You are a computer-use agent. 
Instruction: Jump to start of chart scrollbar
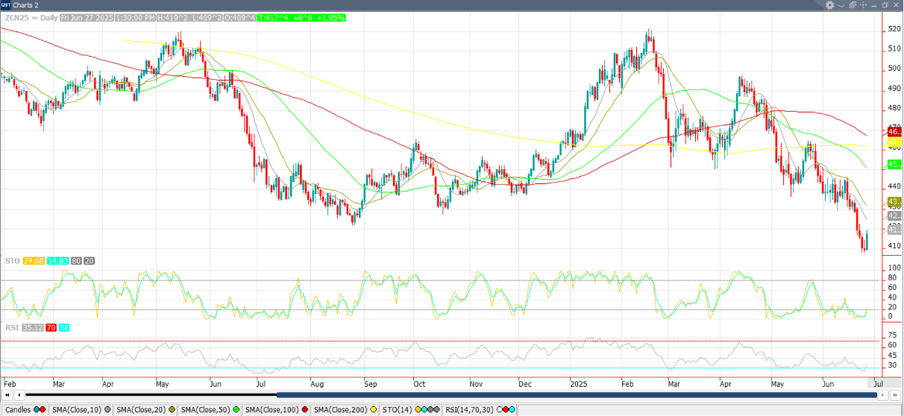pos(6,395)
